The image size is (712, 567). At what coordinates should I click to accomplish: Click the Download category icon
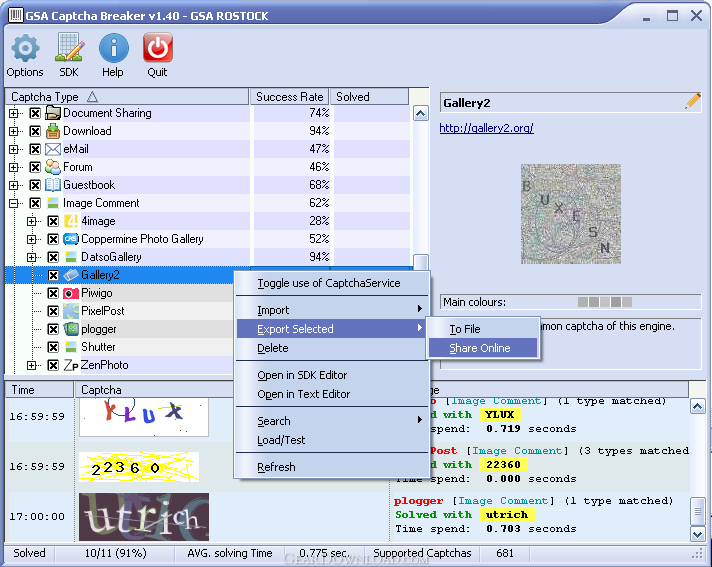[x=53, y=131]
